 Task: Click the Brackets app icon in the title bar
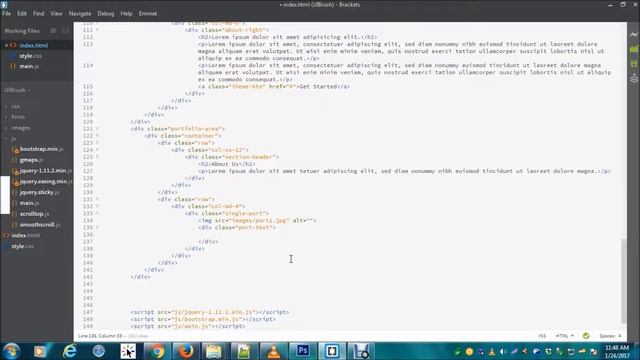pos(4,4)
